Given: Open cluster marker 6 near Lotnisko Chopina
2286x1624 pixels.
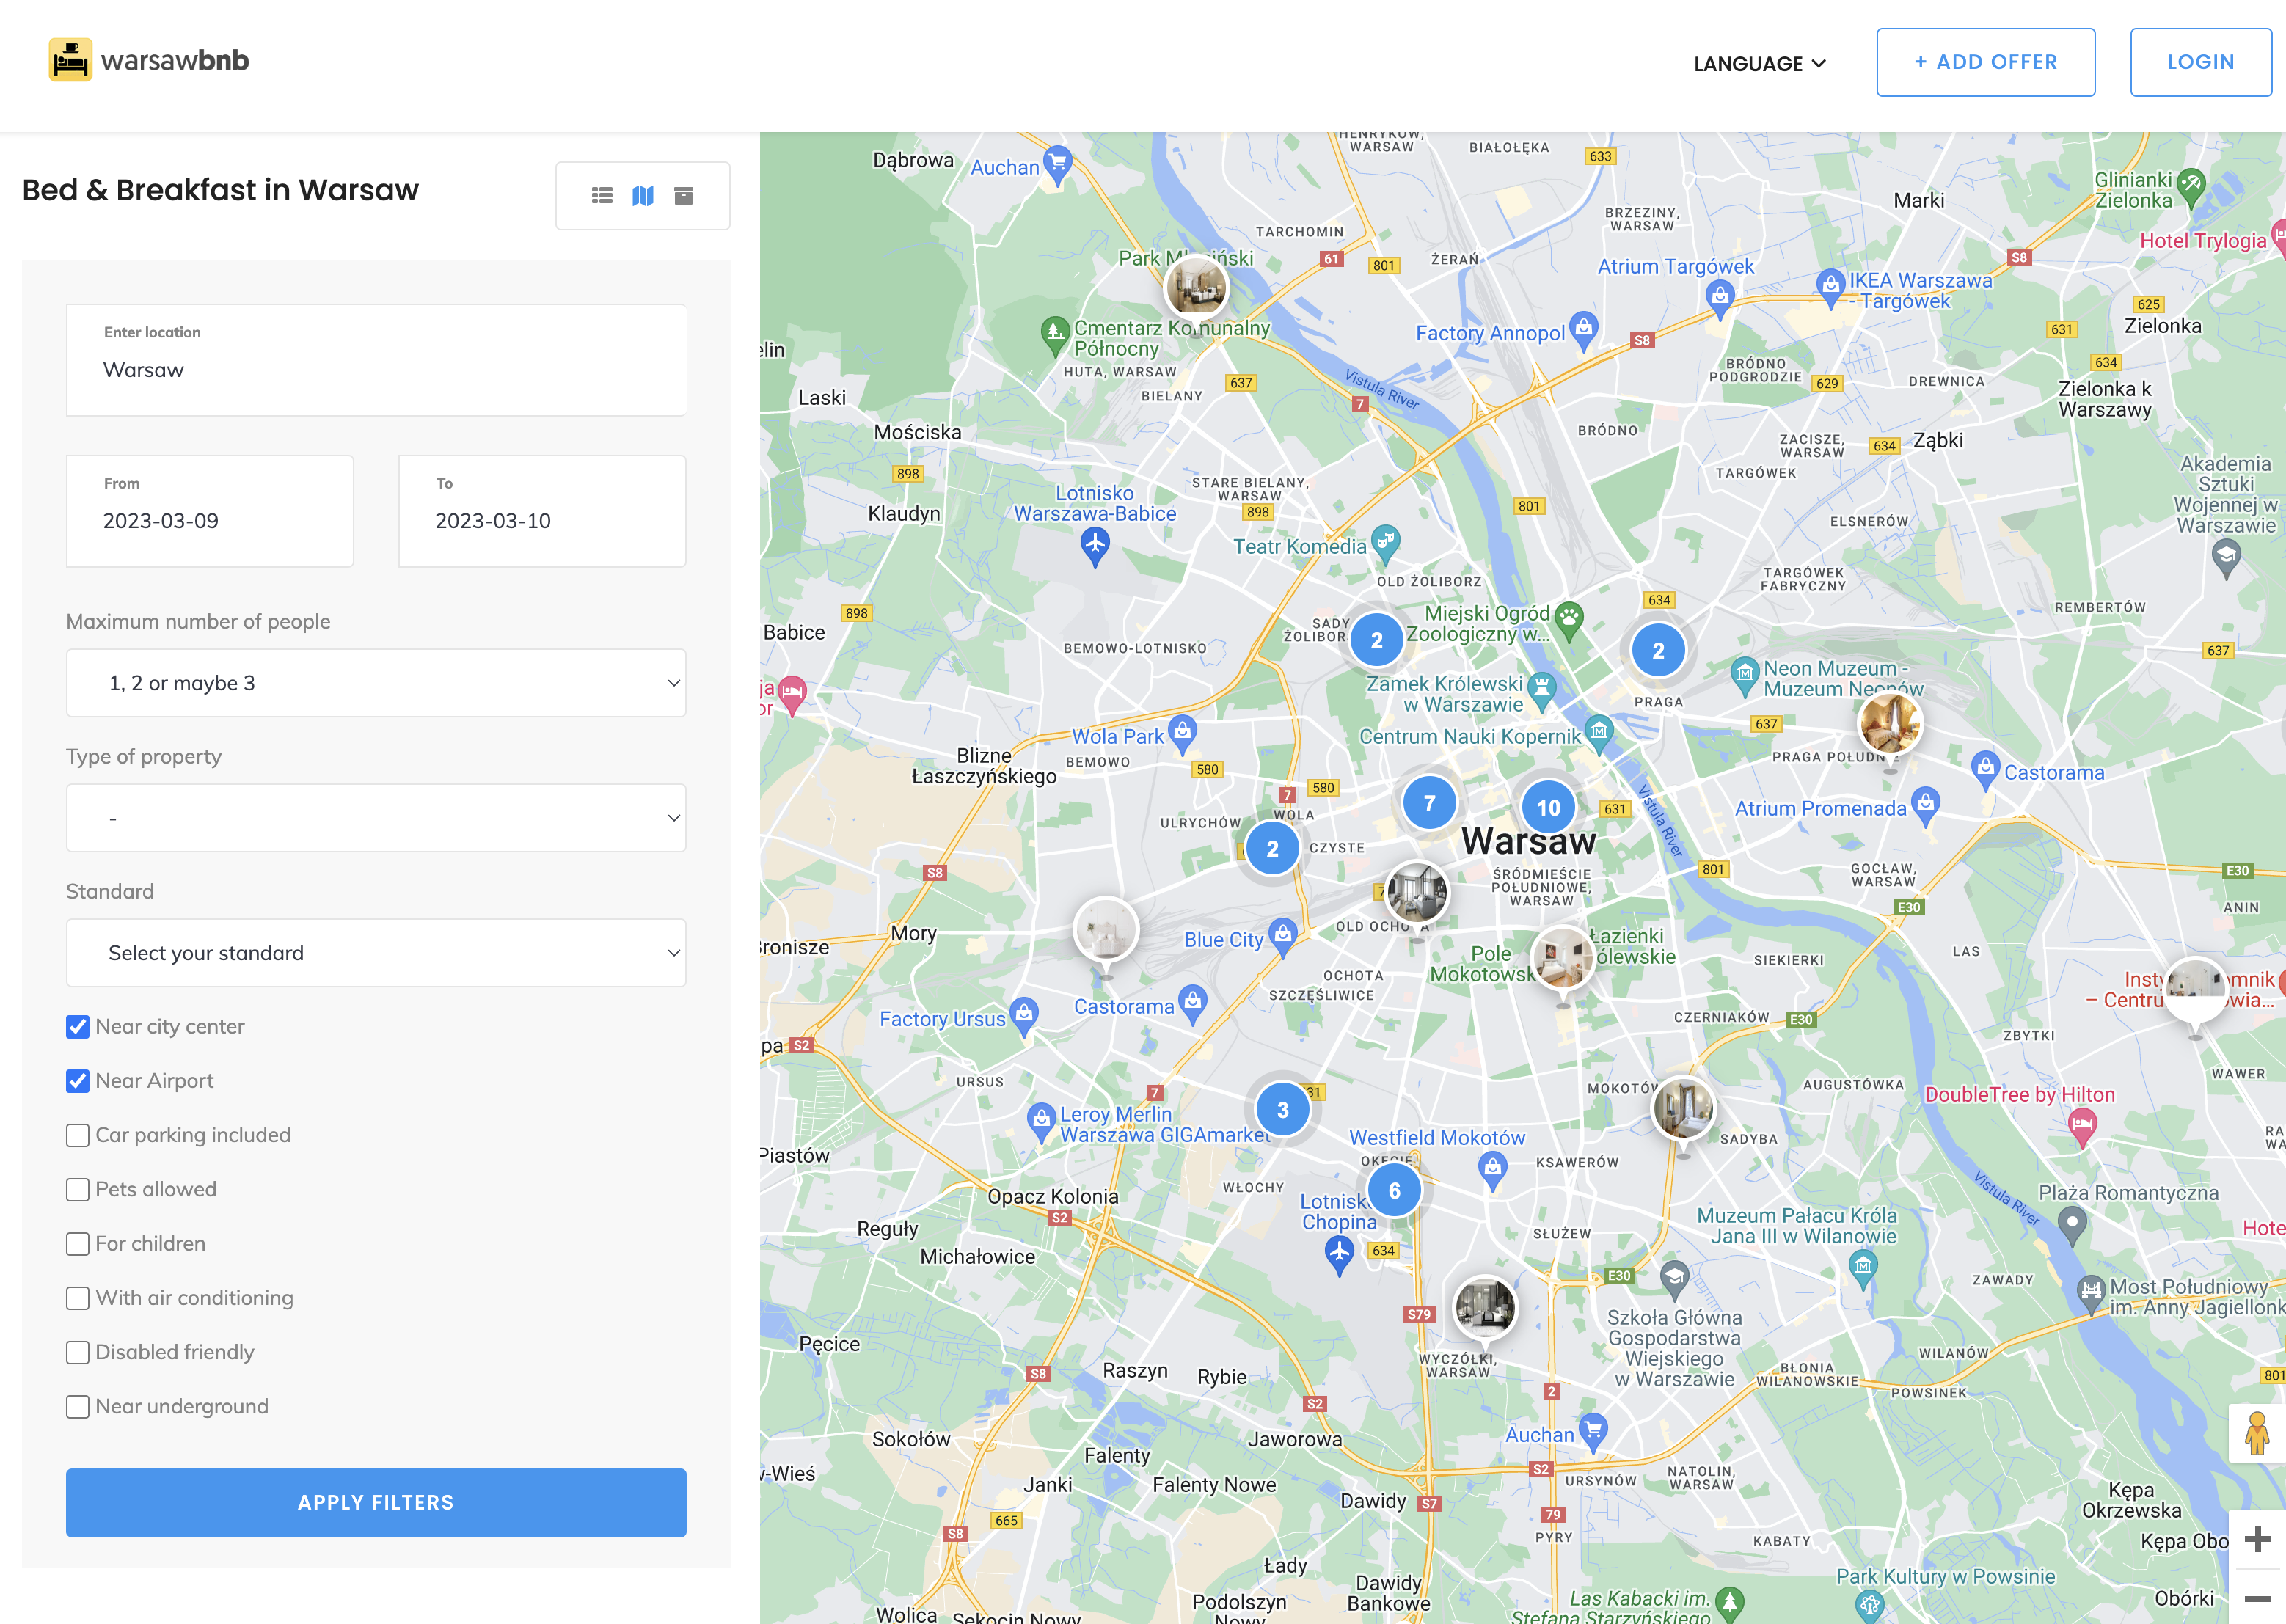Looking at the screenshot, I should pyautogui.click(x=1394, y=1190).
